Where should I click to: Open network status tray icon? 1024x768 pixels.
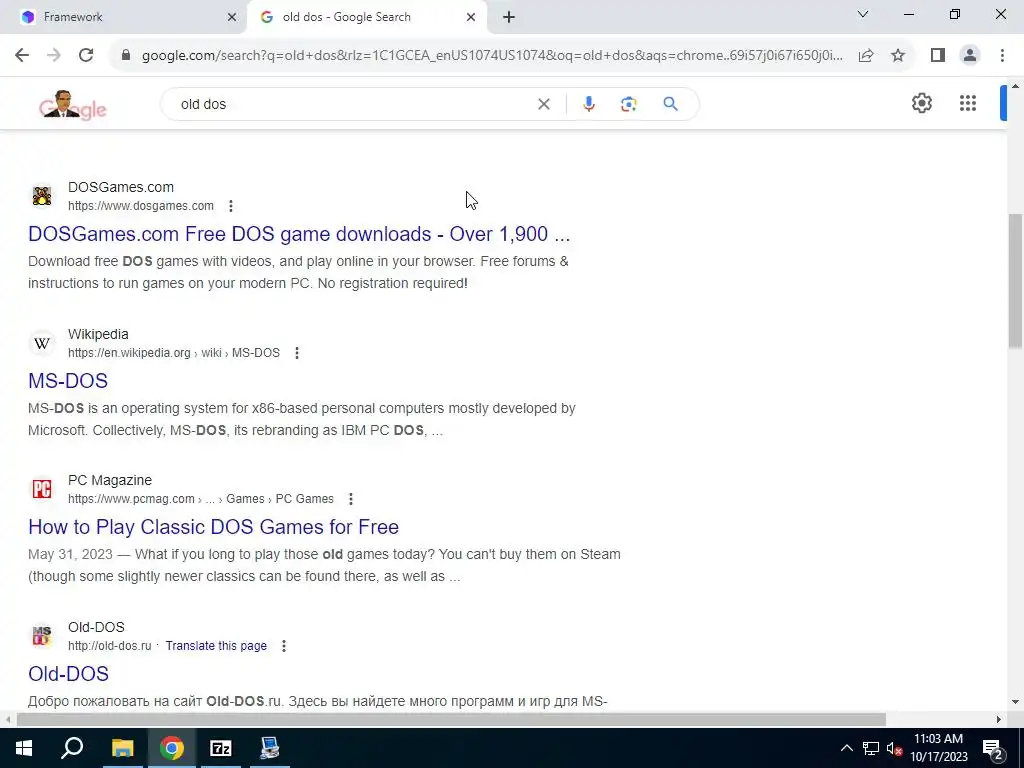coord(871,748)
